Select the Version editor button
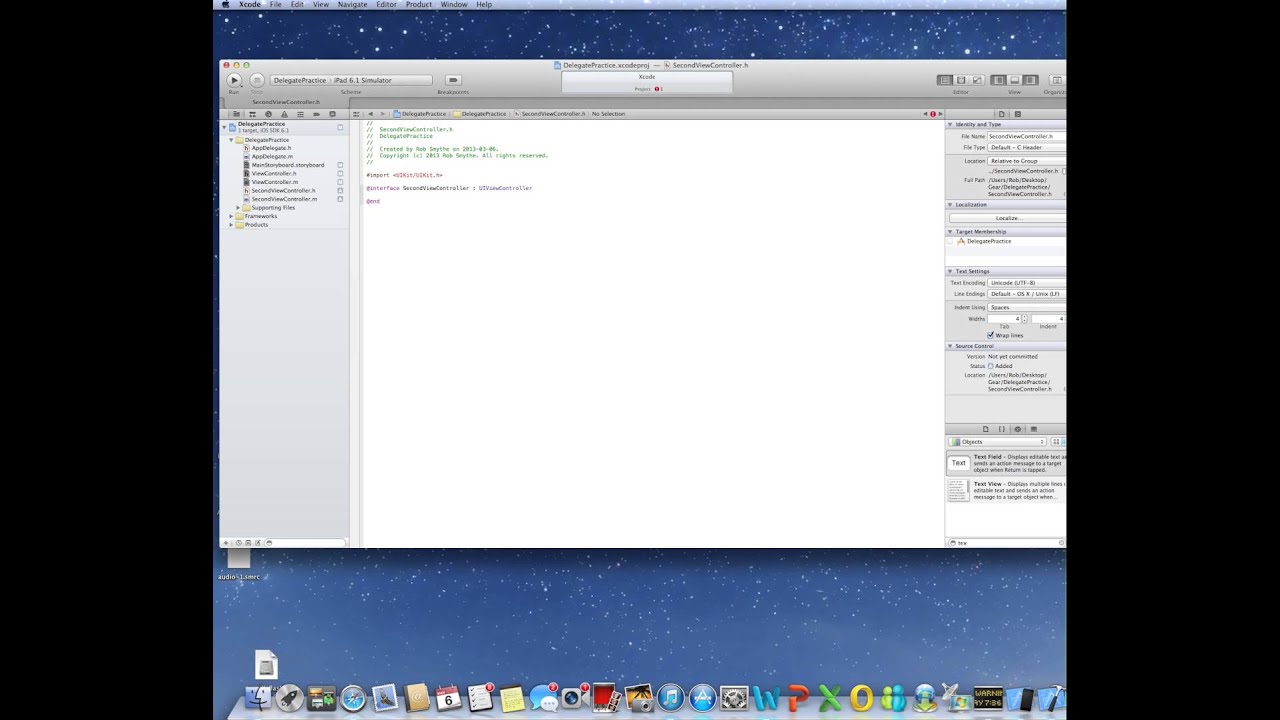The height and width of the screenshot is (720, 1280). (x=977, y=80)
